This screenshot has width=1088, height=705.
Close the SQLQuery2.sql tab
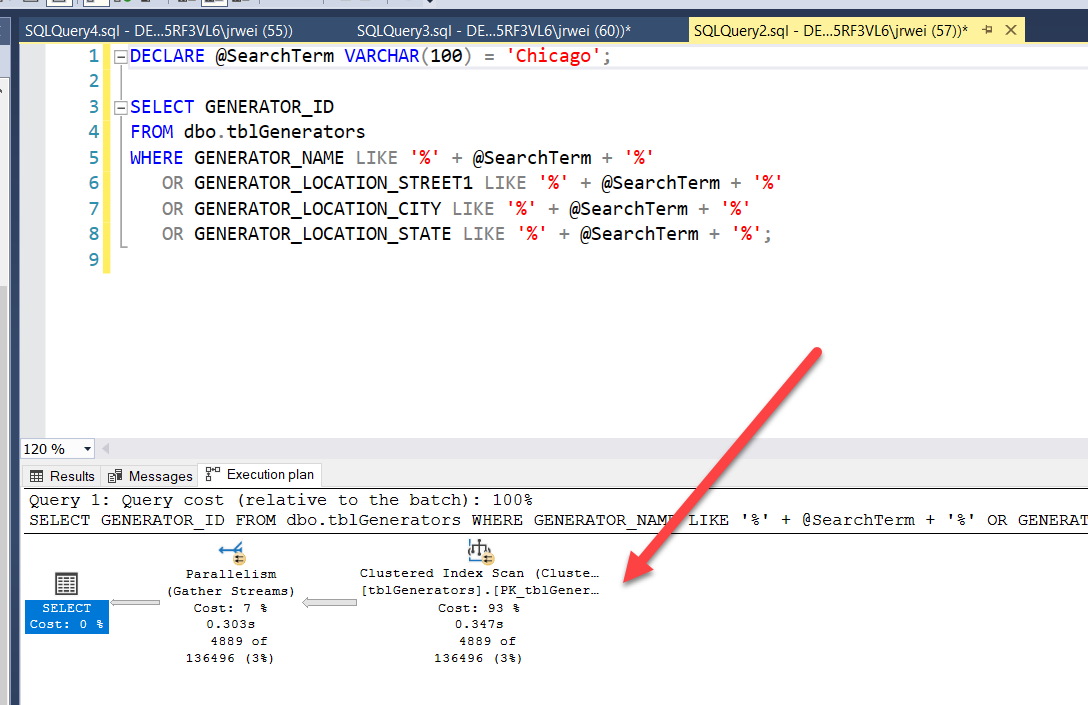coord(1011,30)
